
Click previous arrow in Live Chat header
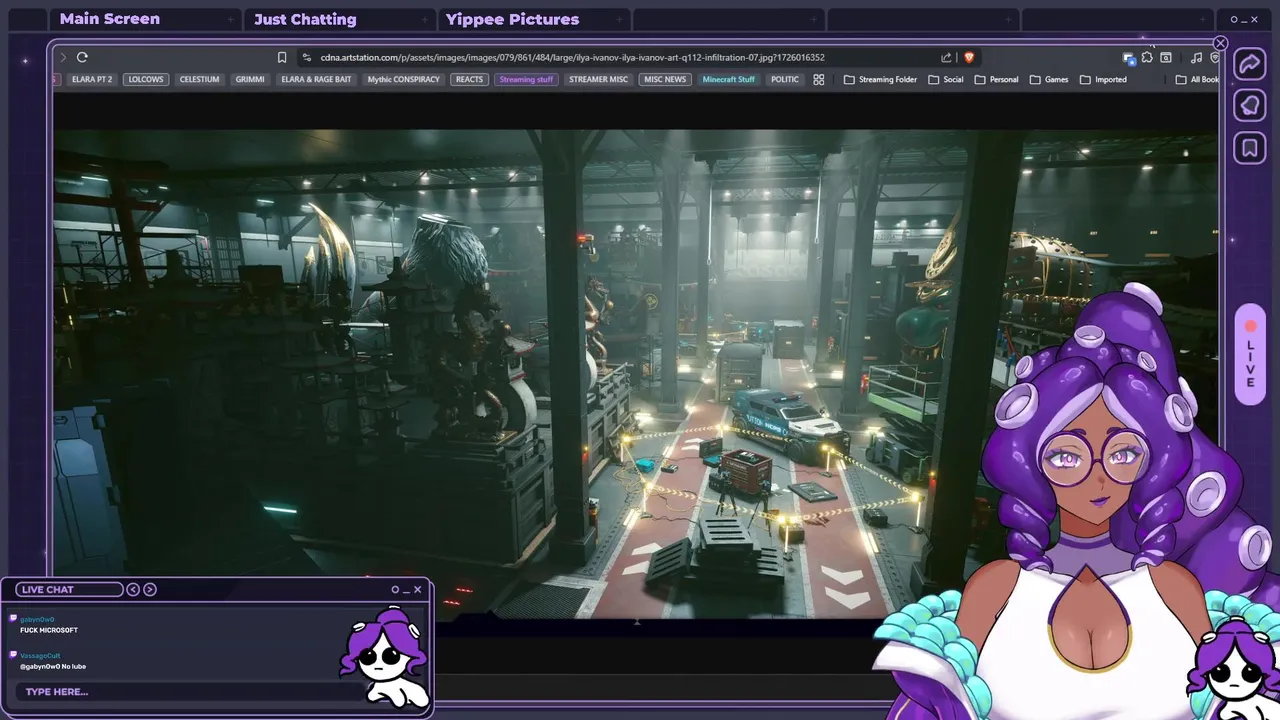pyautogui.click(x=133, y=589)
